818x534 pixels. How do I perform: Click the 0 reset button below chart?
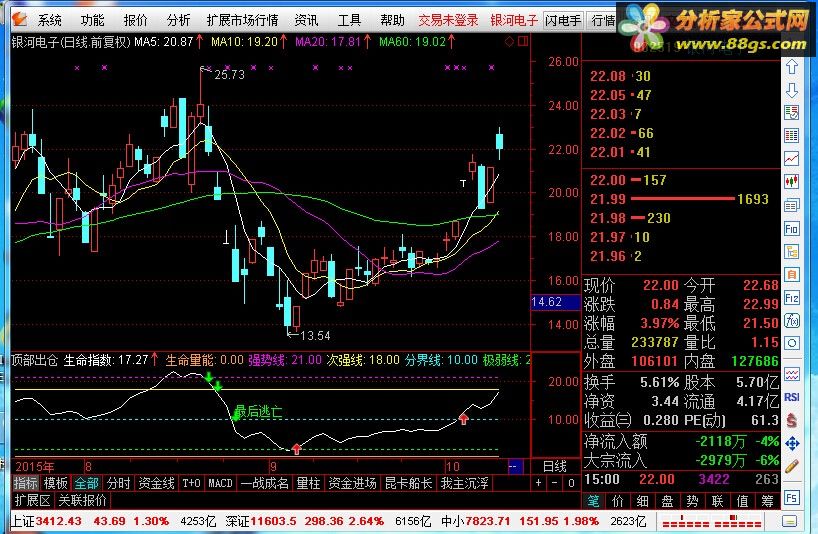click(571, 483)
